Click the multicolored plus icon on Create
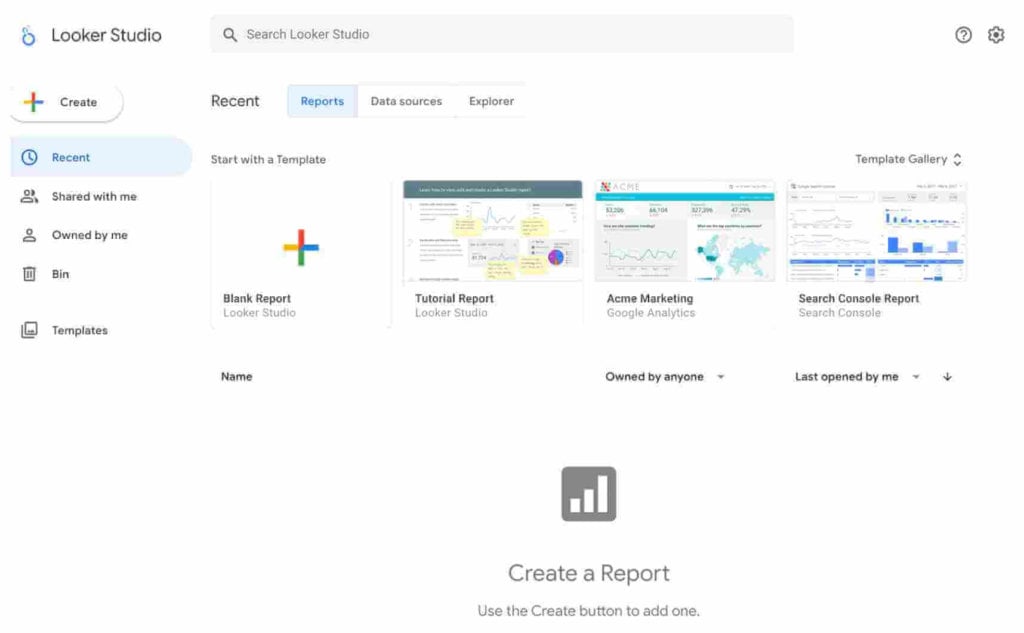The height and width of the screenshot is (633, 1024). [33, 101]
